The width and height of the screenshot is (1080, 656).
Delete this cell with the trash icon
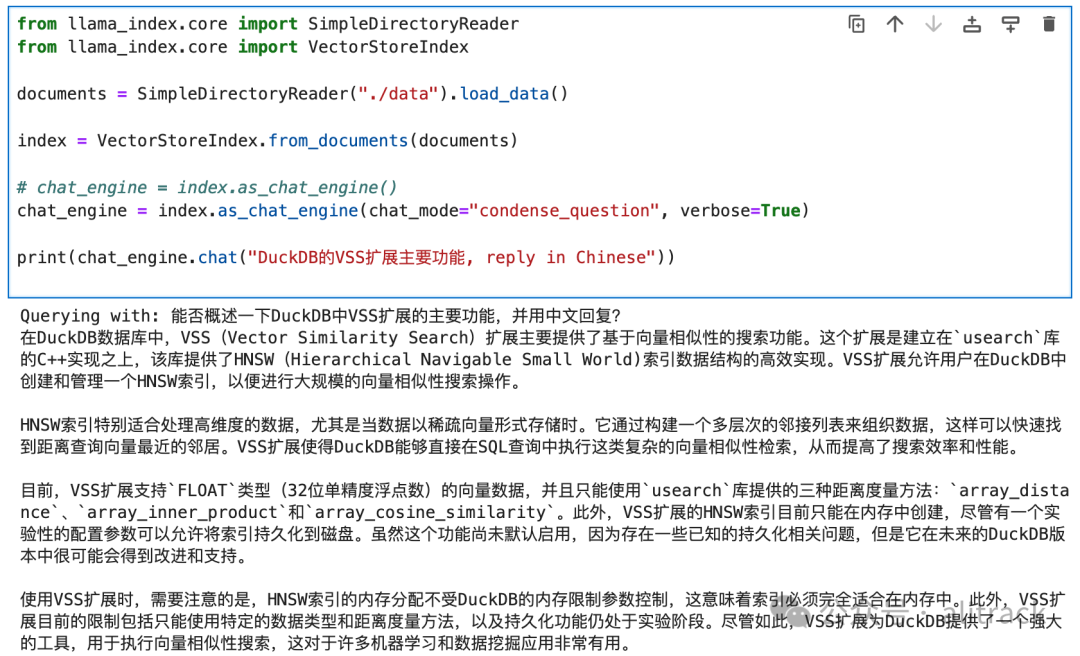[1049, 24]
